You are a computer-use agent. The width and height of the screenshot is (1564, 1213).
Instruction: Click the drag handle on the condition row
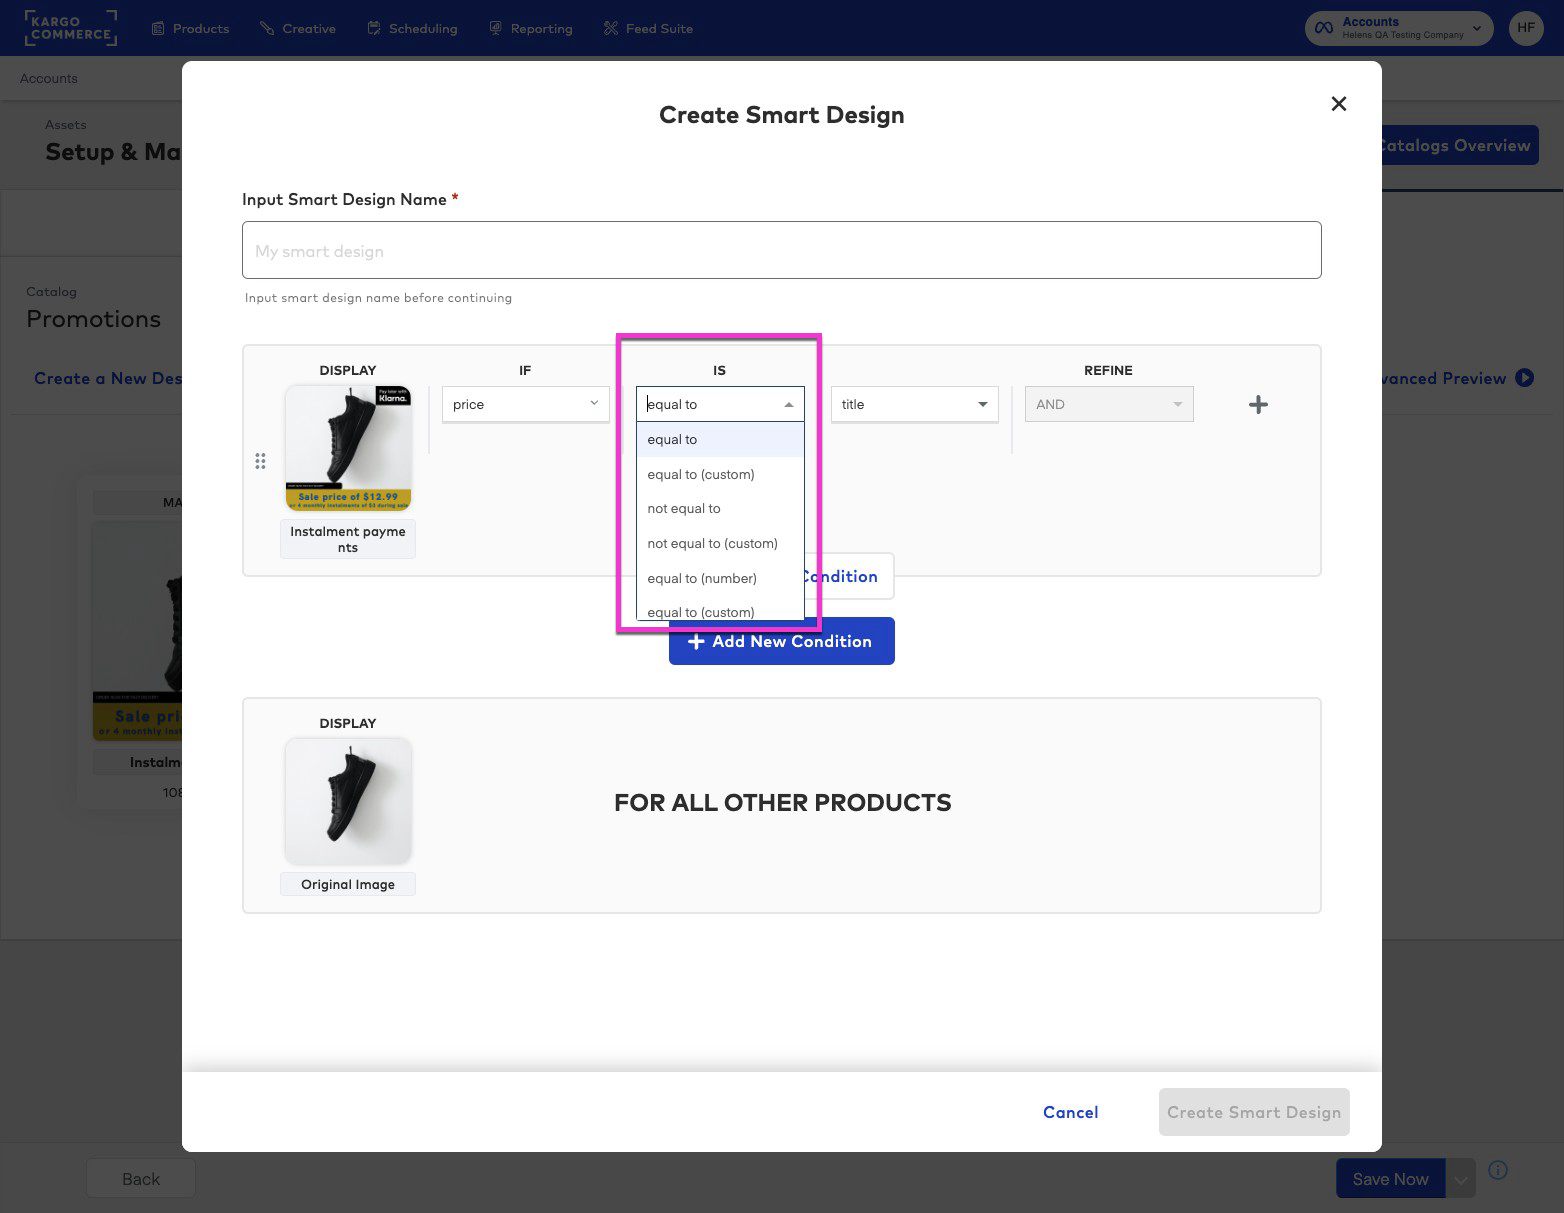point(261,461)
